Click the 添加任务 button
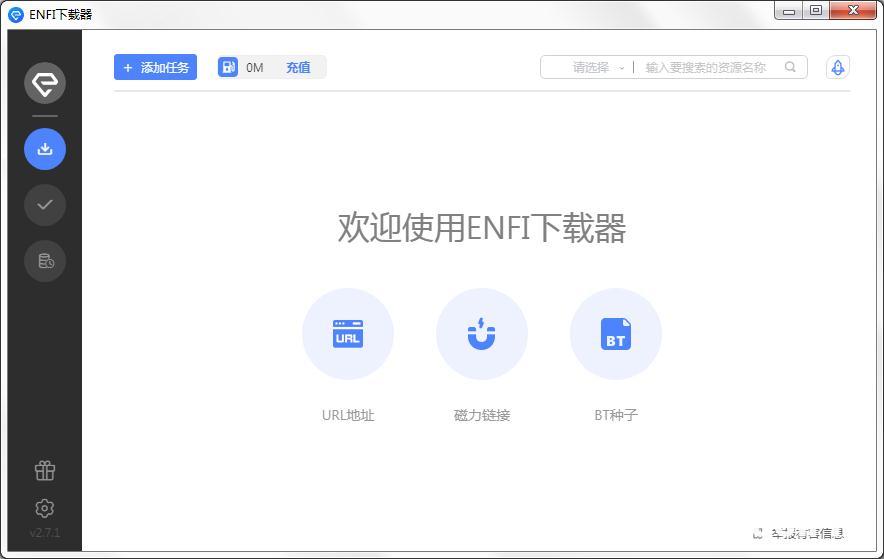The width and height of the screenshot is (884, 559). pos(155,67)
